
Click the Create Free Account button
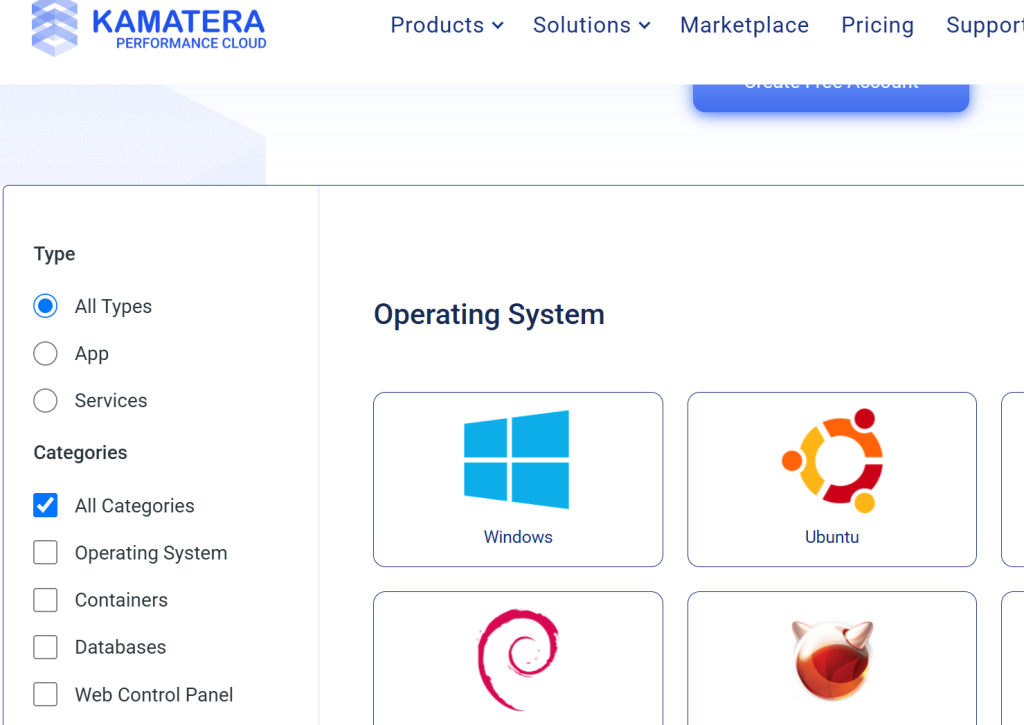click(x=831, y=97)
